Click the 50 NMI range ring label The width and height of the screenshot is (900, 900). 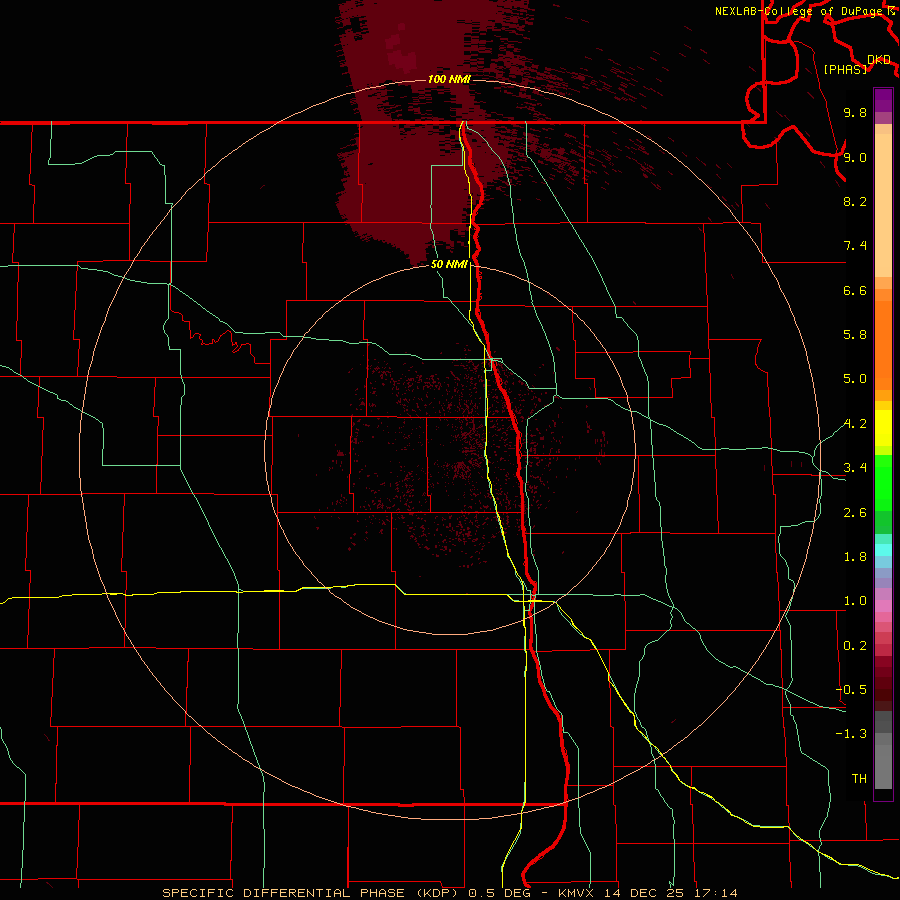pyautogui.click(x=449, y=264)
